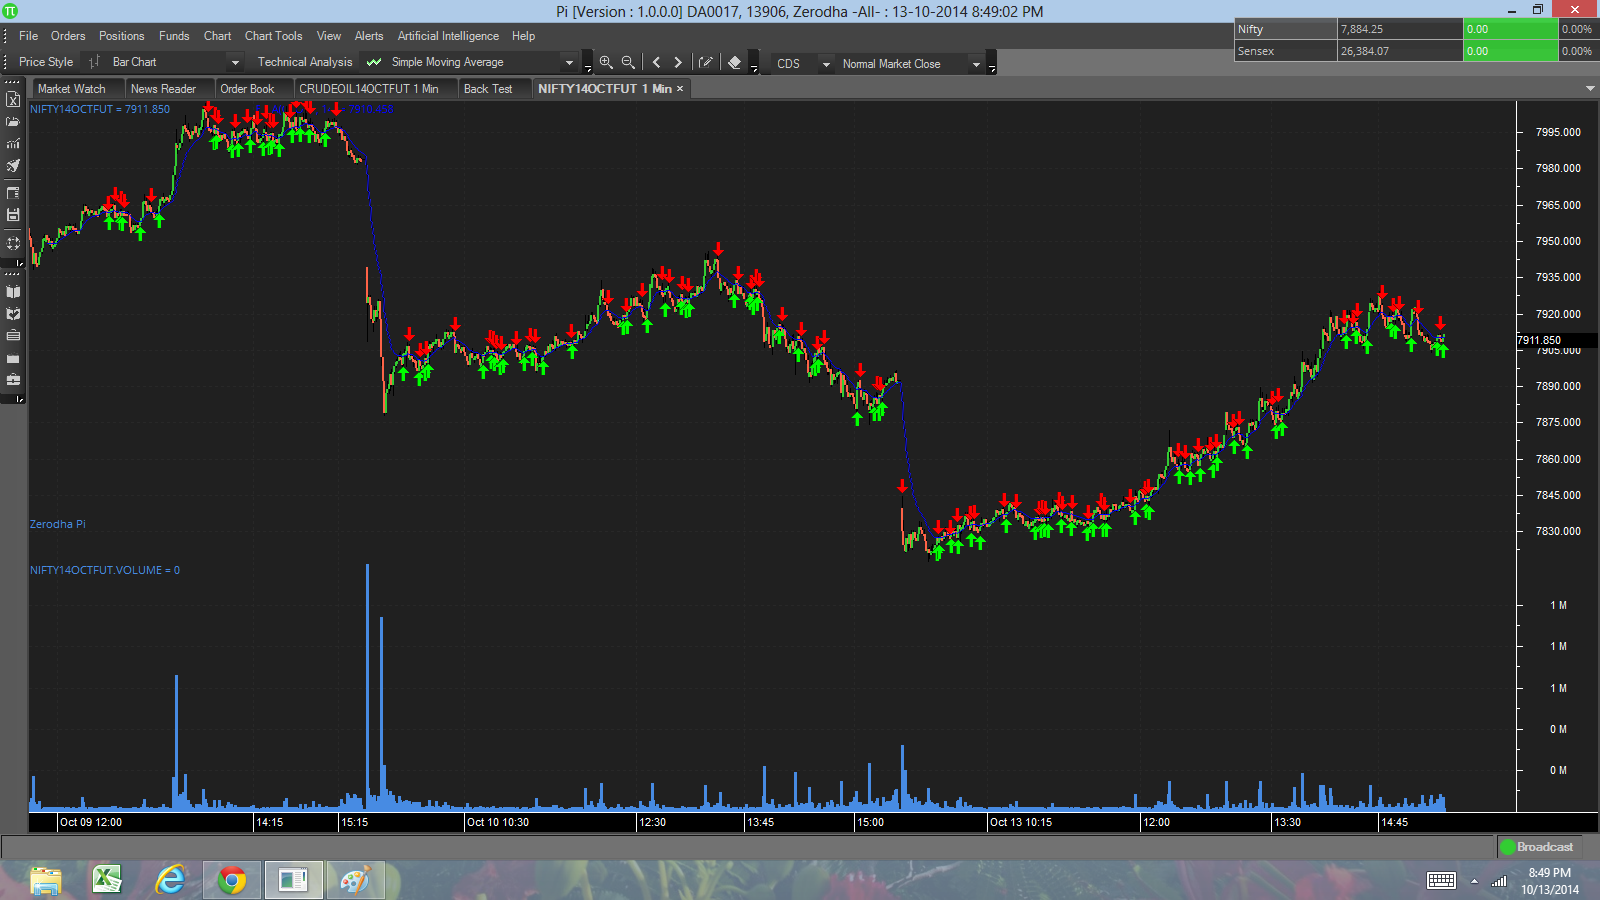Click the window layout icon in left toolbar
The height and width of the screenshot is (900, 1600).
[x=13, y=193]
